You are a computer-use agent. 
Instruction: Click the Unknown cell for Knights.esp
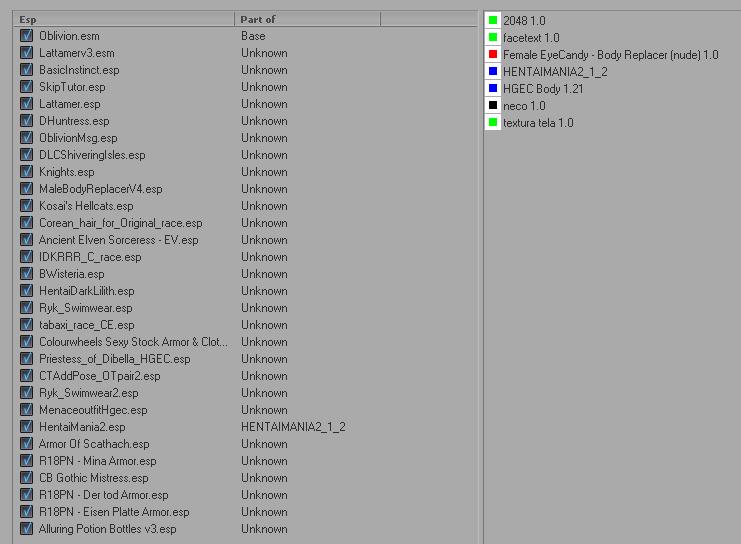[264, 172]
